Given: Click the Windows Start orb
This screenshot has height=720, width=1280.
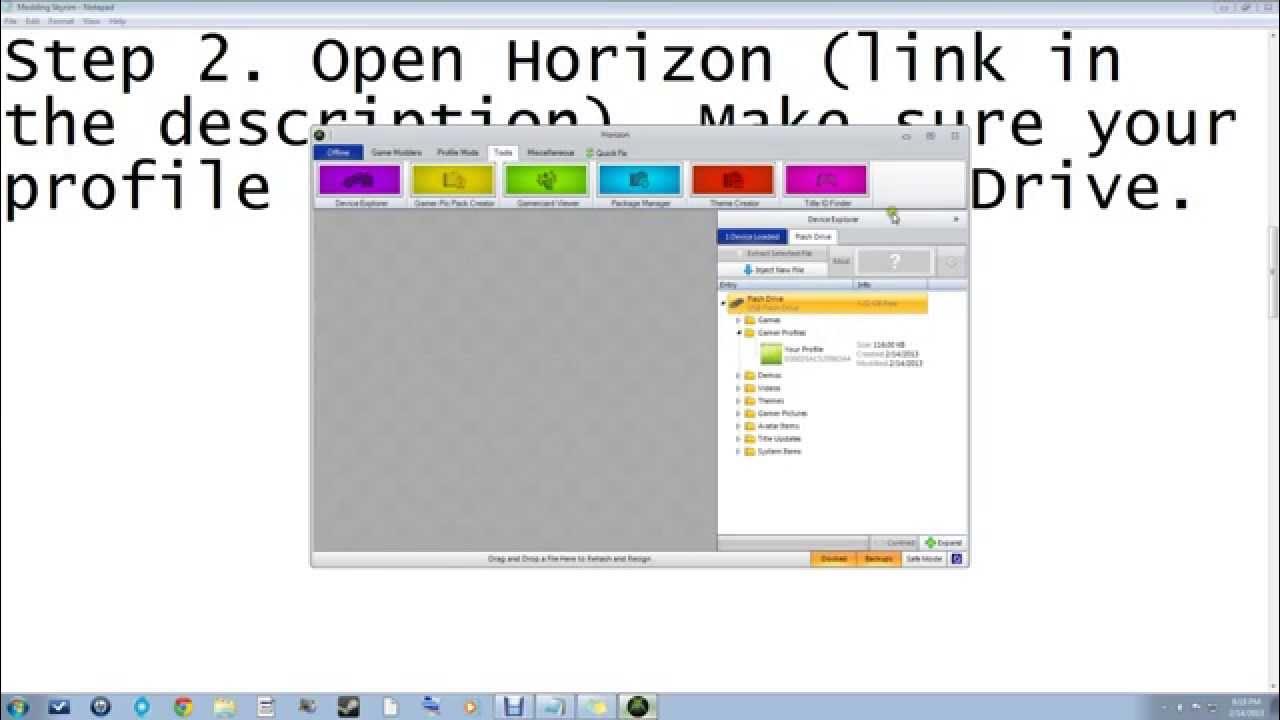Looking at the screenshot, I should tap(18, 707).
